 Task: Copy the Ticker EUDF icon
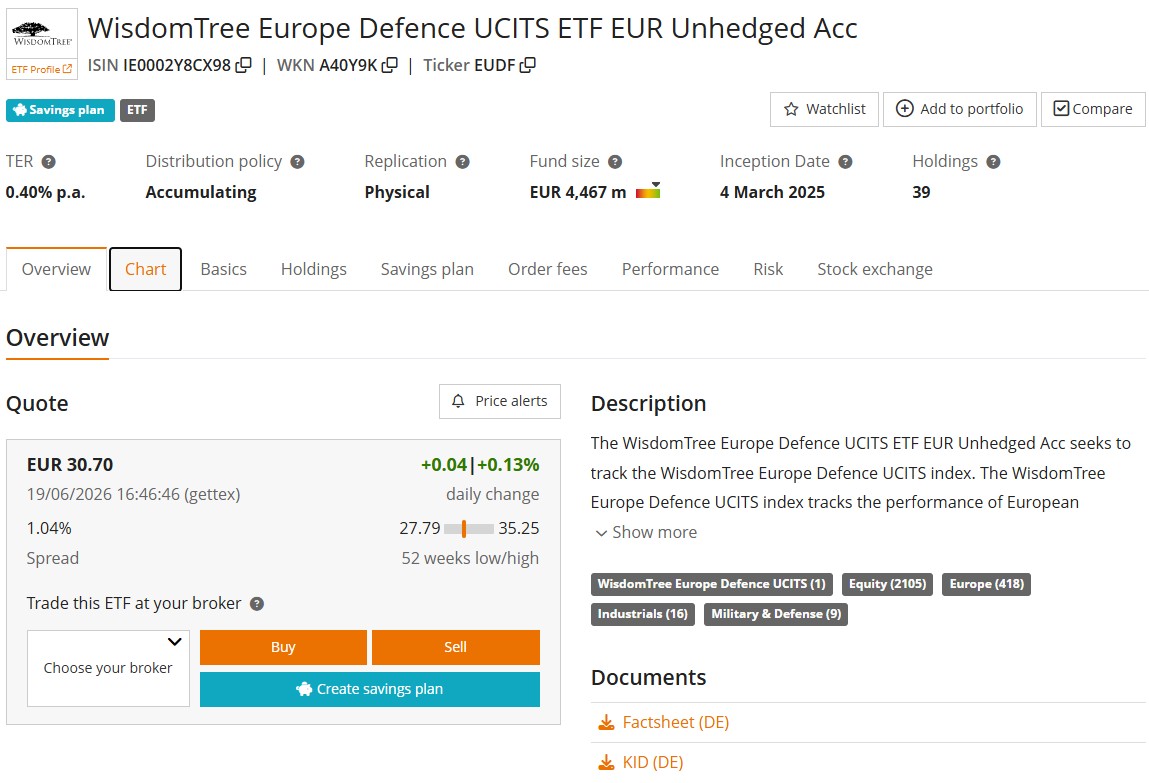[528, 65]
